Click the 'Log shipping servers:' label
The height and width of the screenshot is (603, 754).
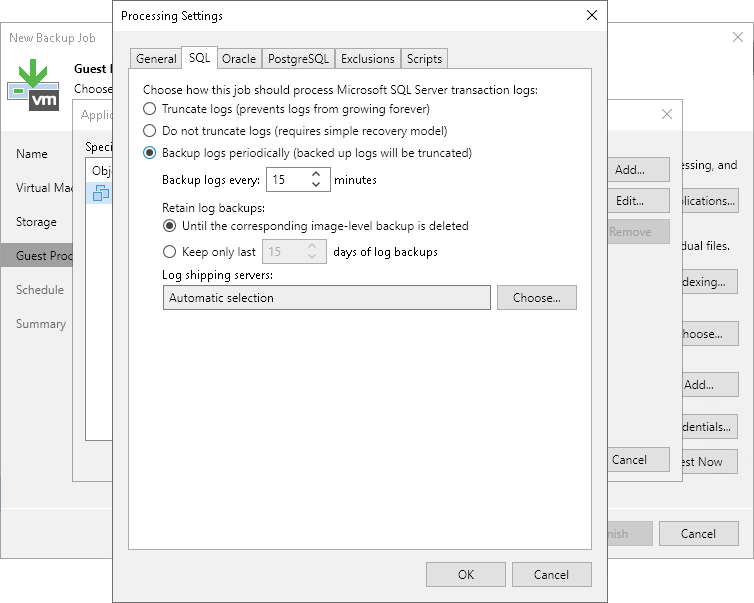217,275
